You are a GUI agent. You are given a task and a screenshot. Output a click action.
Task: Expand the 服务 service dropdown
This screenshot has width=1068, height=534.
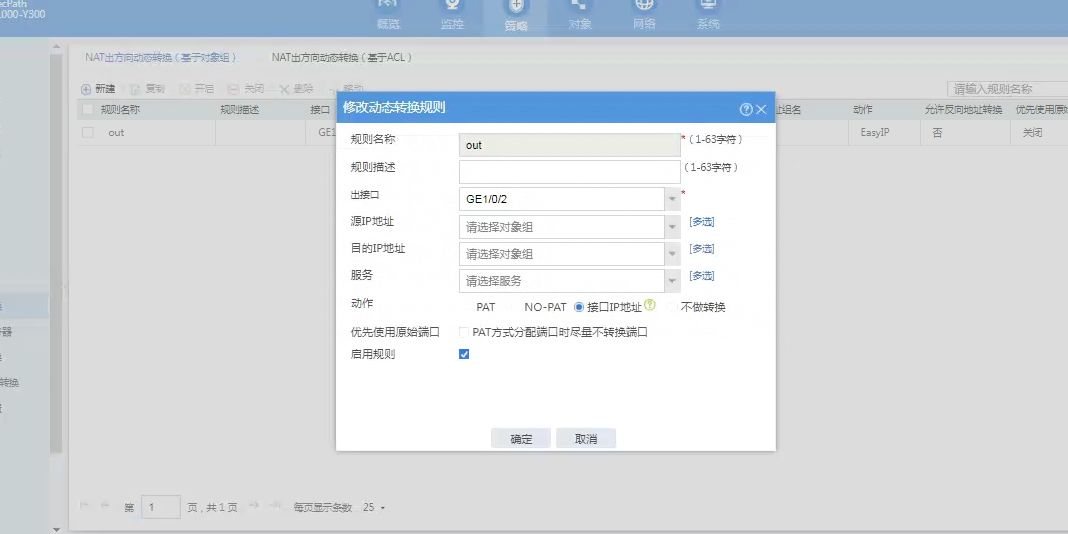click(672, 281)
